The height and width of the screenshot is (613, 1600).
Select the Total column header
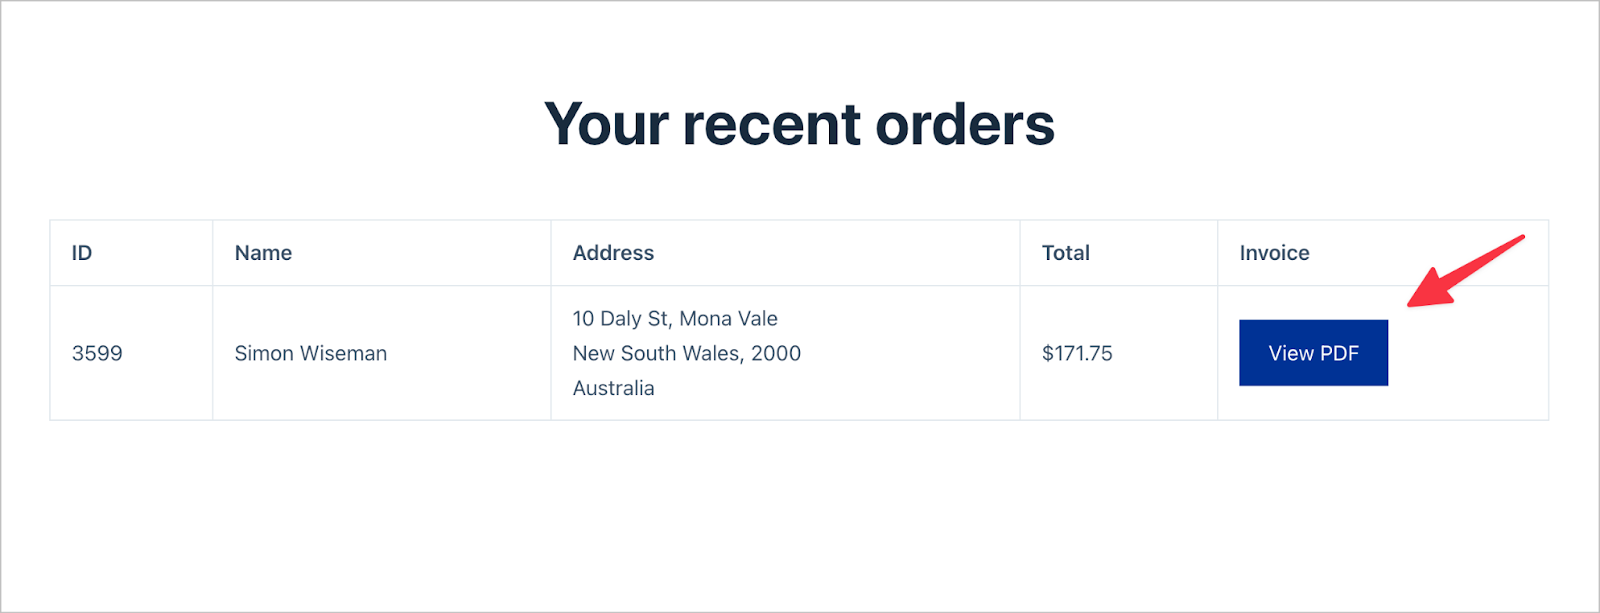coord(1066,253)
